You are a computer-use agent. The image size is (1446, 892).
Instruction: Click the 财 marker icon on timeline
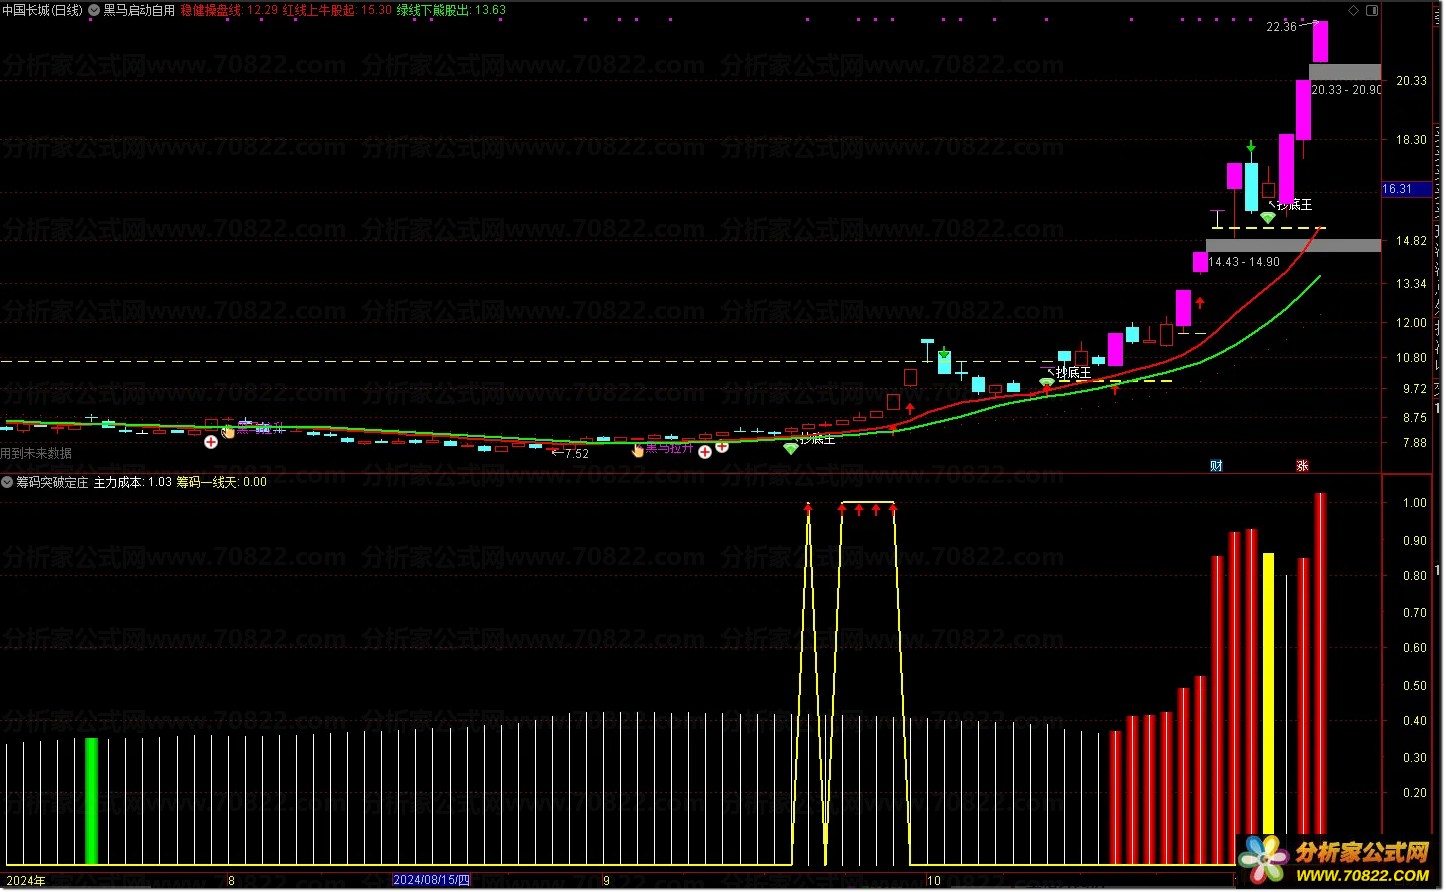pos(1216,466)
